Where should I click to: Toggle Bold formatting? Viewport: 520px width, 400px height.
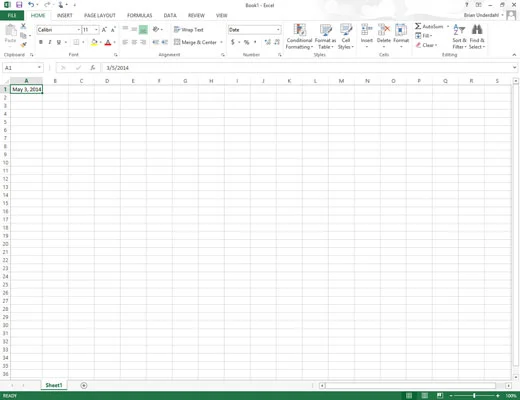pos(41,42)
